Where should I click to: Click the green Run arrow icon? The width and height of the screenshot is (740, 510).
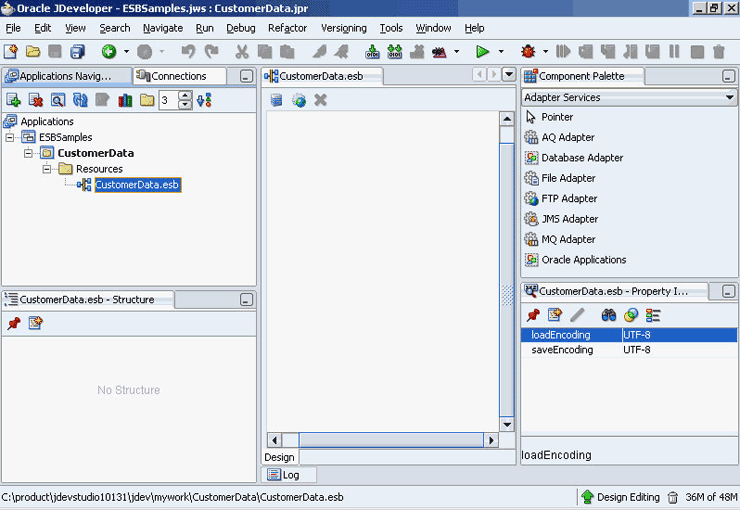(x=482, y=51)
